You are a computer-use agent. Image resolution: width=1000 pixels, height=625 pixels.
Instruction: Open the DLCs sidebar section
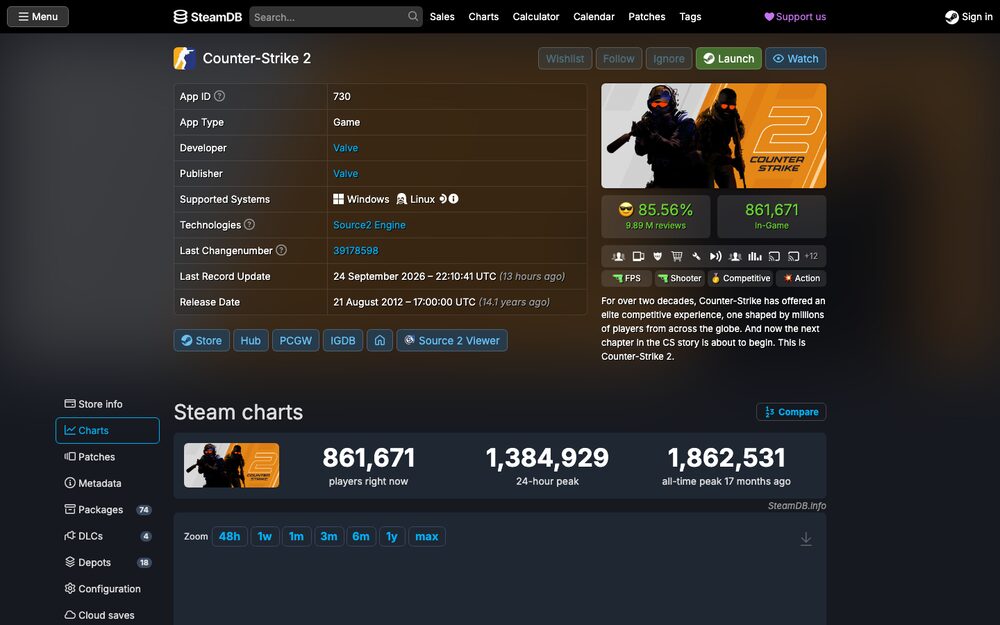point(107,536)
